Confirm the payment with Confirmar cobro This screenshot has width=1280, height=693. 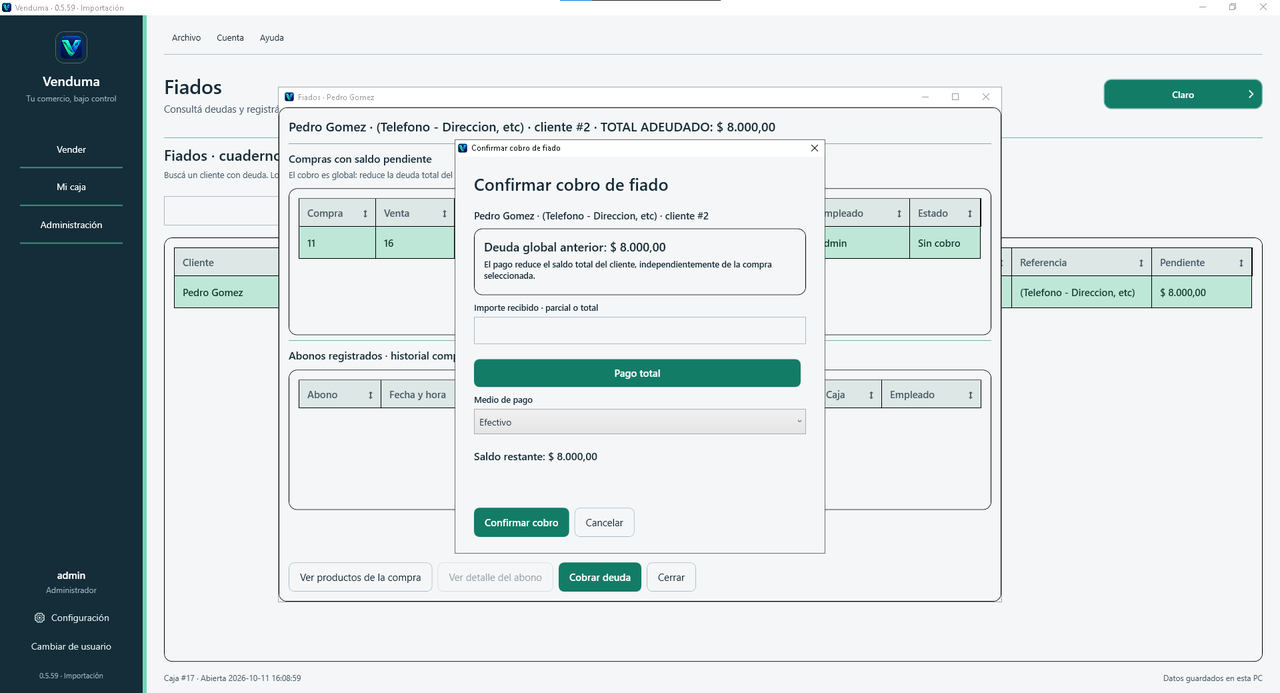click(x=521, y=523)
